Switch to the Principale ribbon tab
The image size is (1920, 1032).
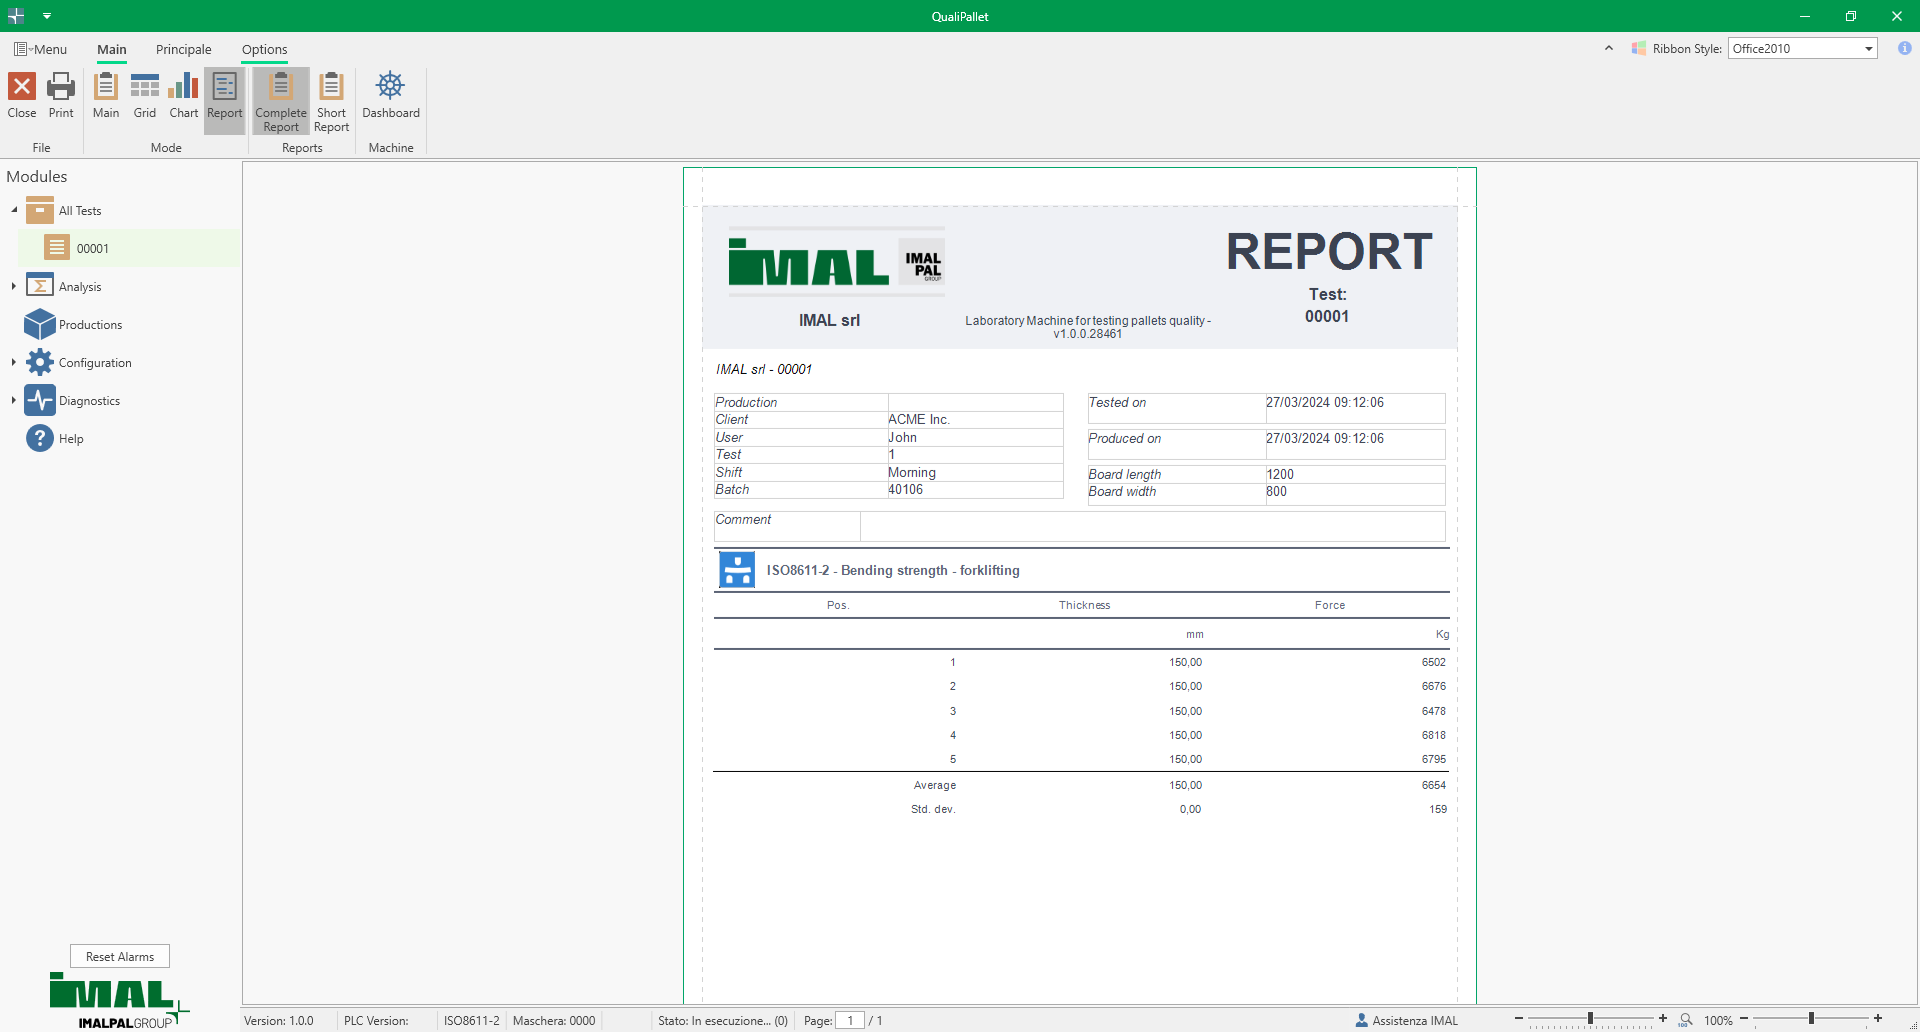tap(183, 49)
